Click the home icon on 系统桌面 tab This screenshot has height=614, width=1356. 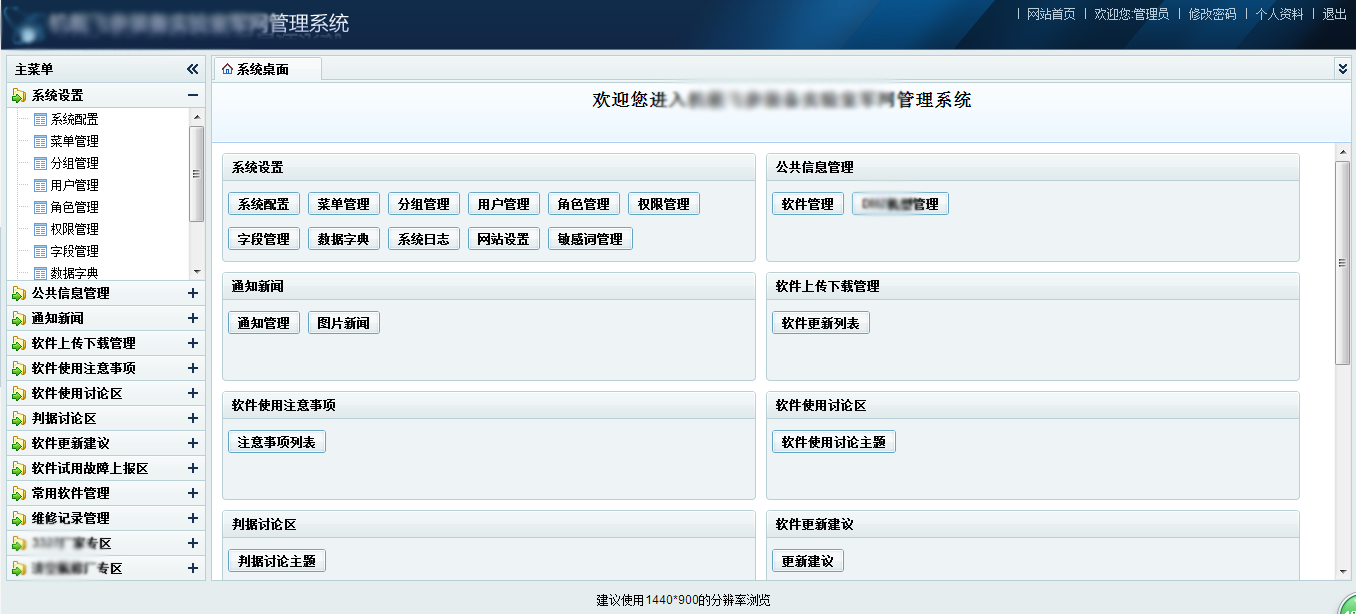point(227,69)
